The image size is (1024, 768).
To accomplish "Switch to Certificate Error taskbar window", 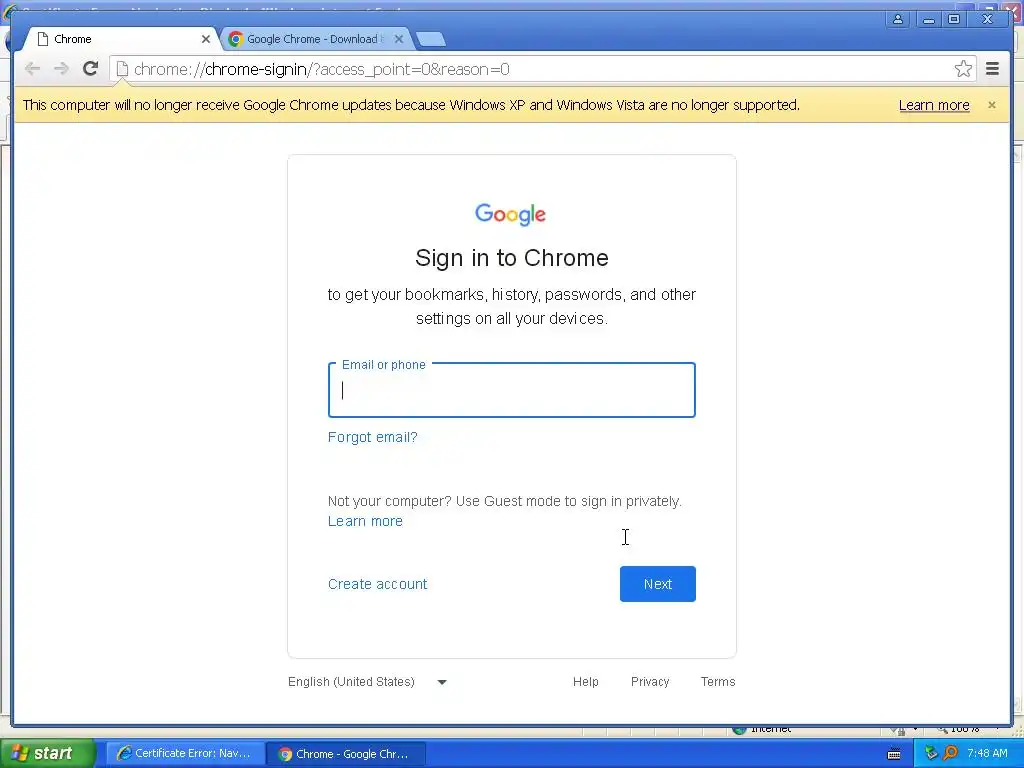I will (184, 754).
